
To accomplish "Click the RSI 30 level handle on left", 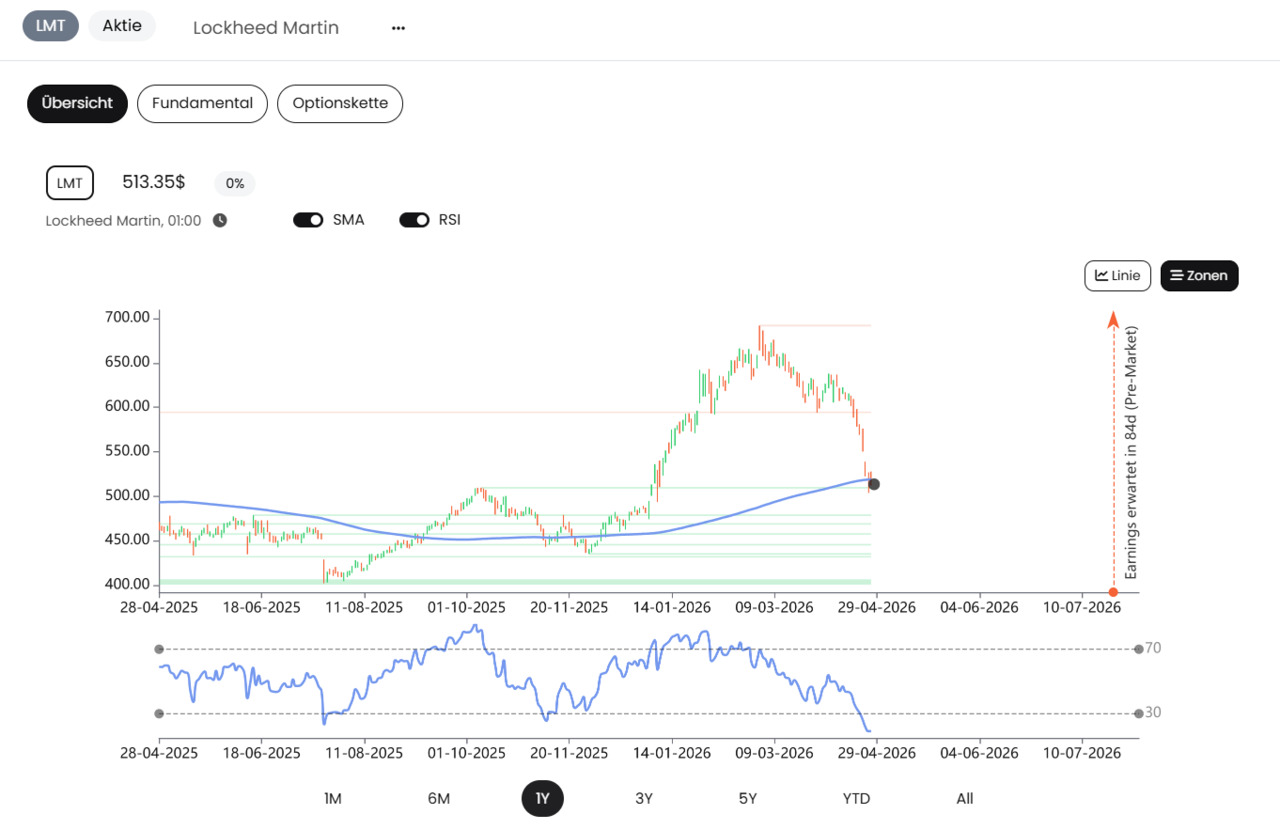I will point(159,713).
